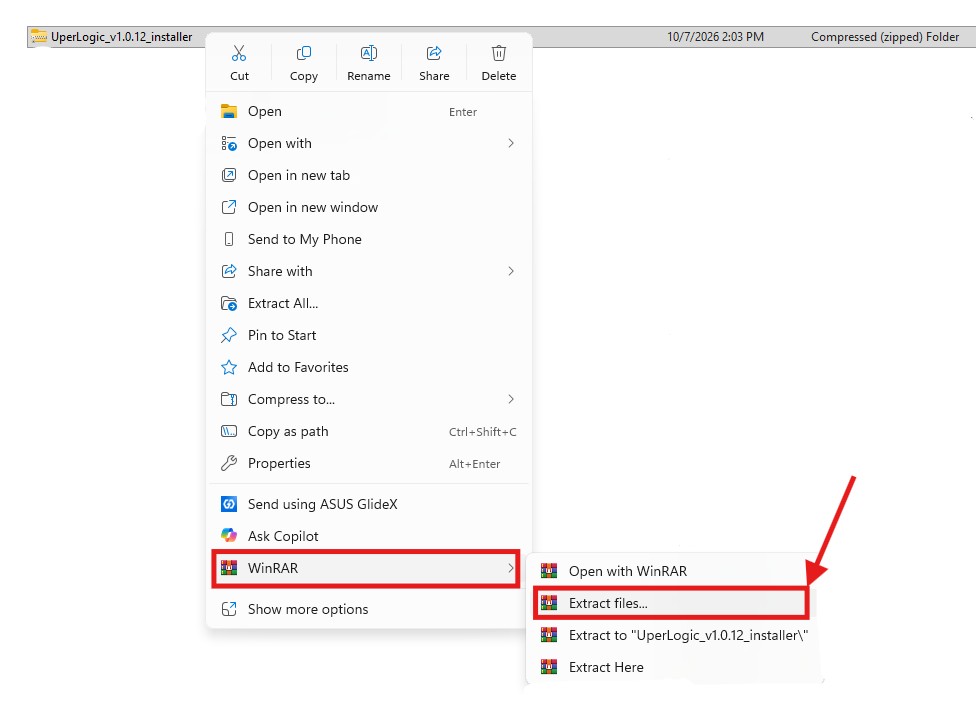Click the Cut scissors icon
Screen dimensions: 979x710
click(x=239, y=53)
